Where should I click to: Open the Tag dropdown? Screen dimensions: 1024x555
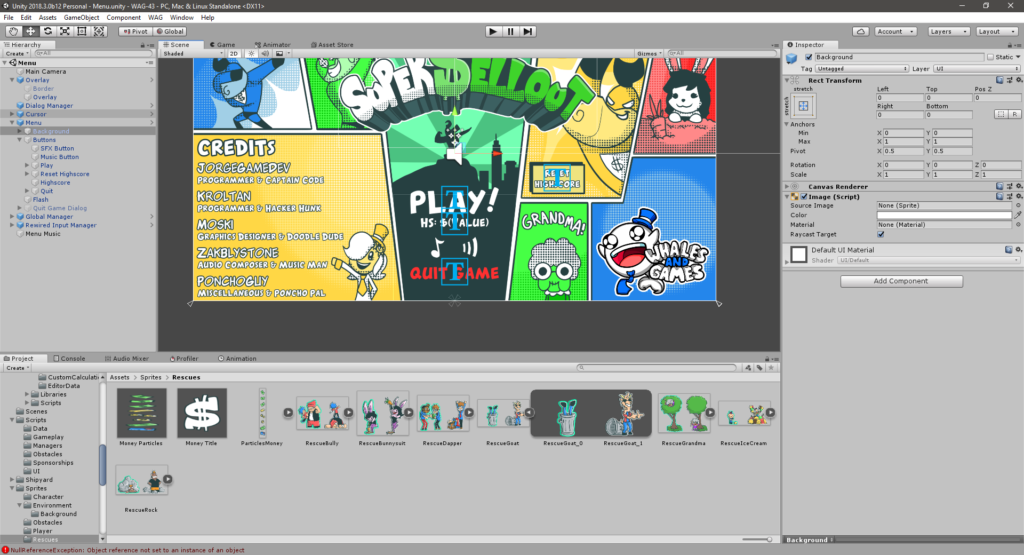pos(862,69)
